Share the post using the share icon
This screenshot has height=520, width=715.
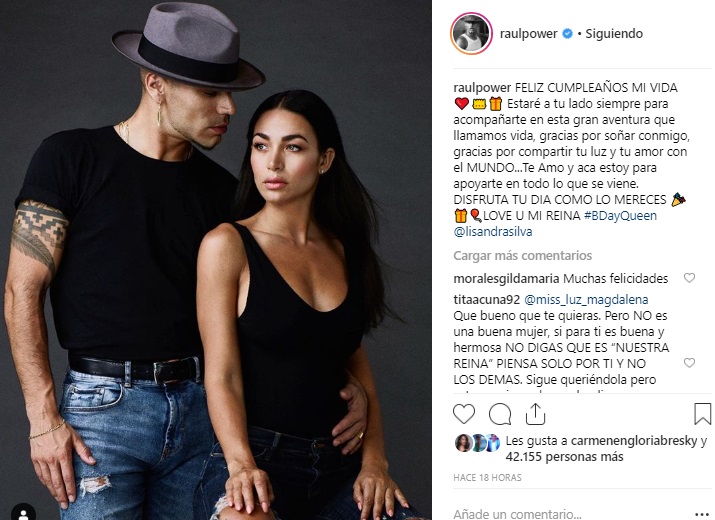tap(535, 414)
